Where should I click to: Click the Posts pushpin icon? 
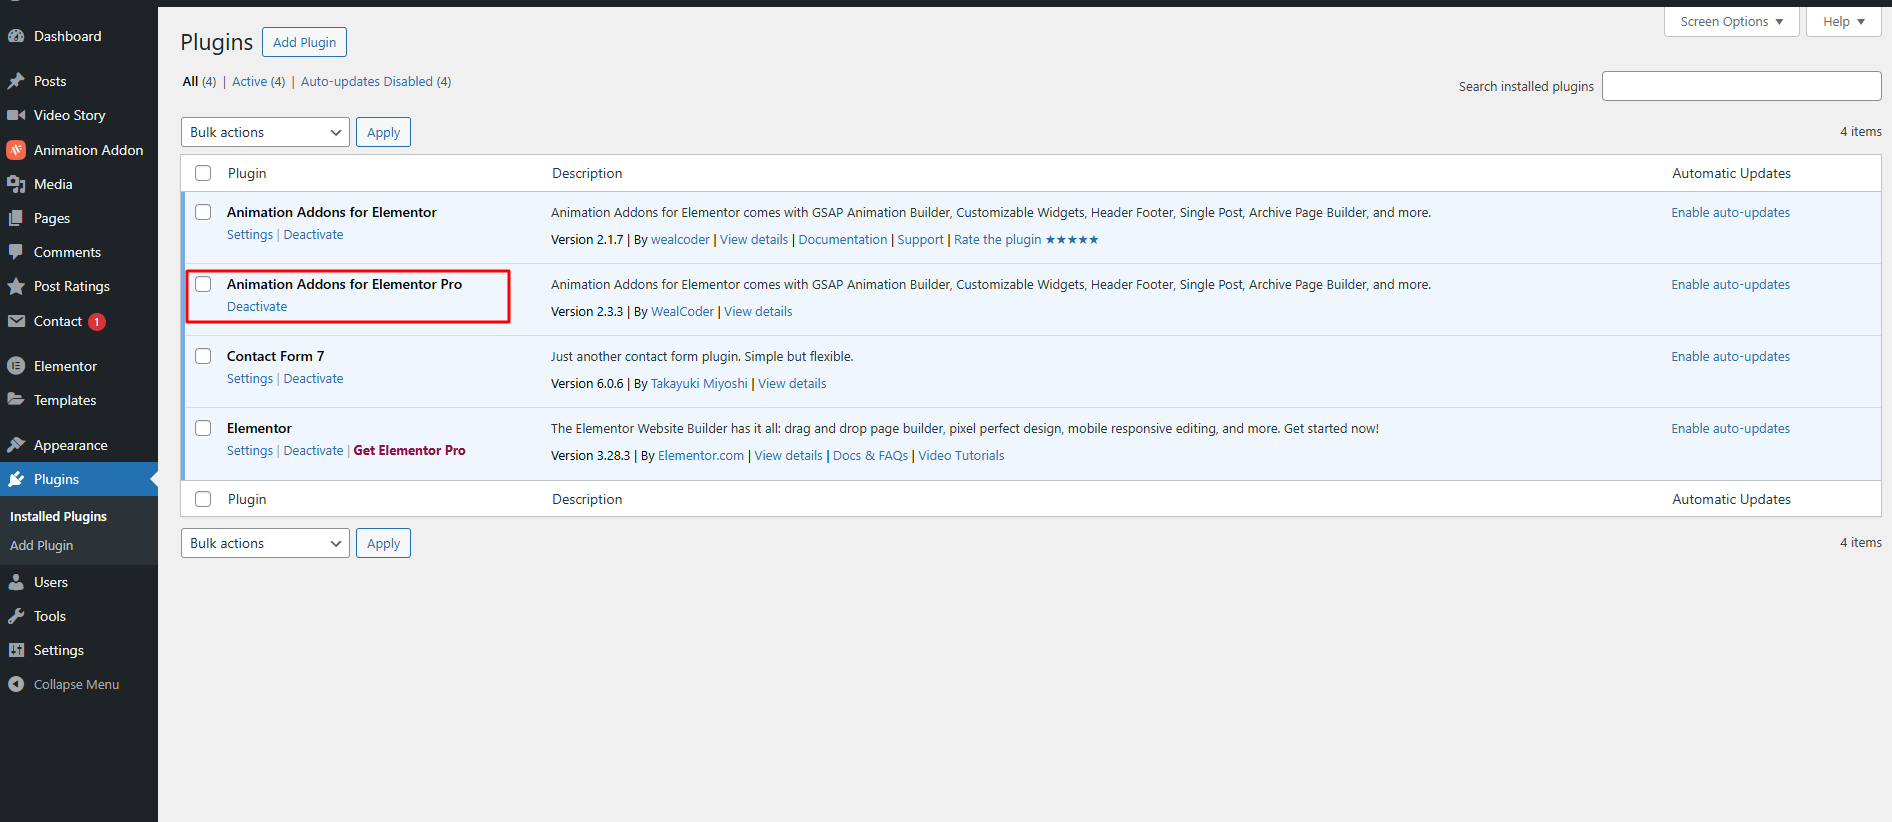click(16, 81)
